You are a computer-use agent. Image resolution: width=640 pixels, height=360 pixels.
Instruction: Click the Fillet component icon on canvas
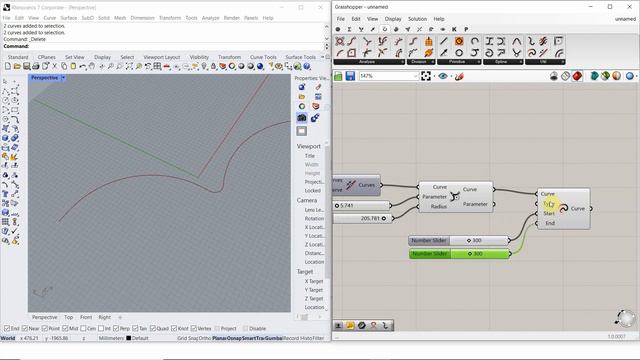pos(455,197)
